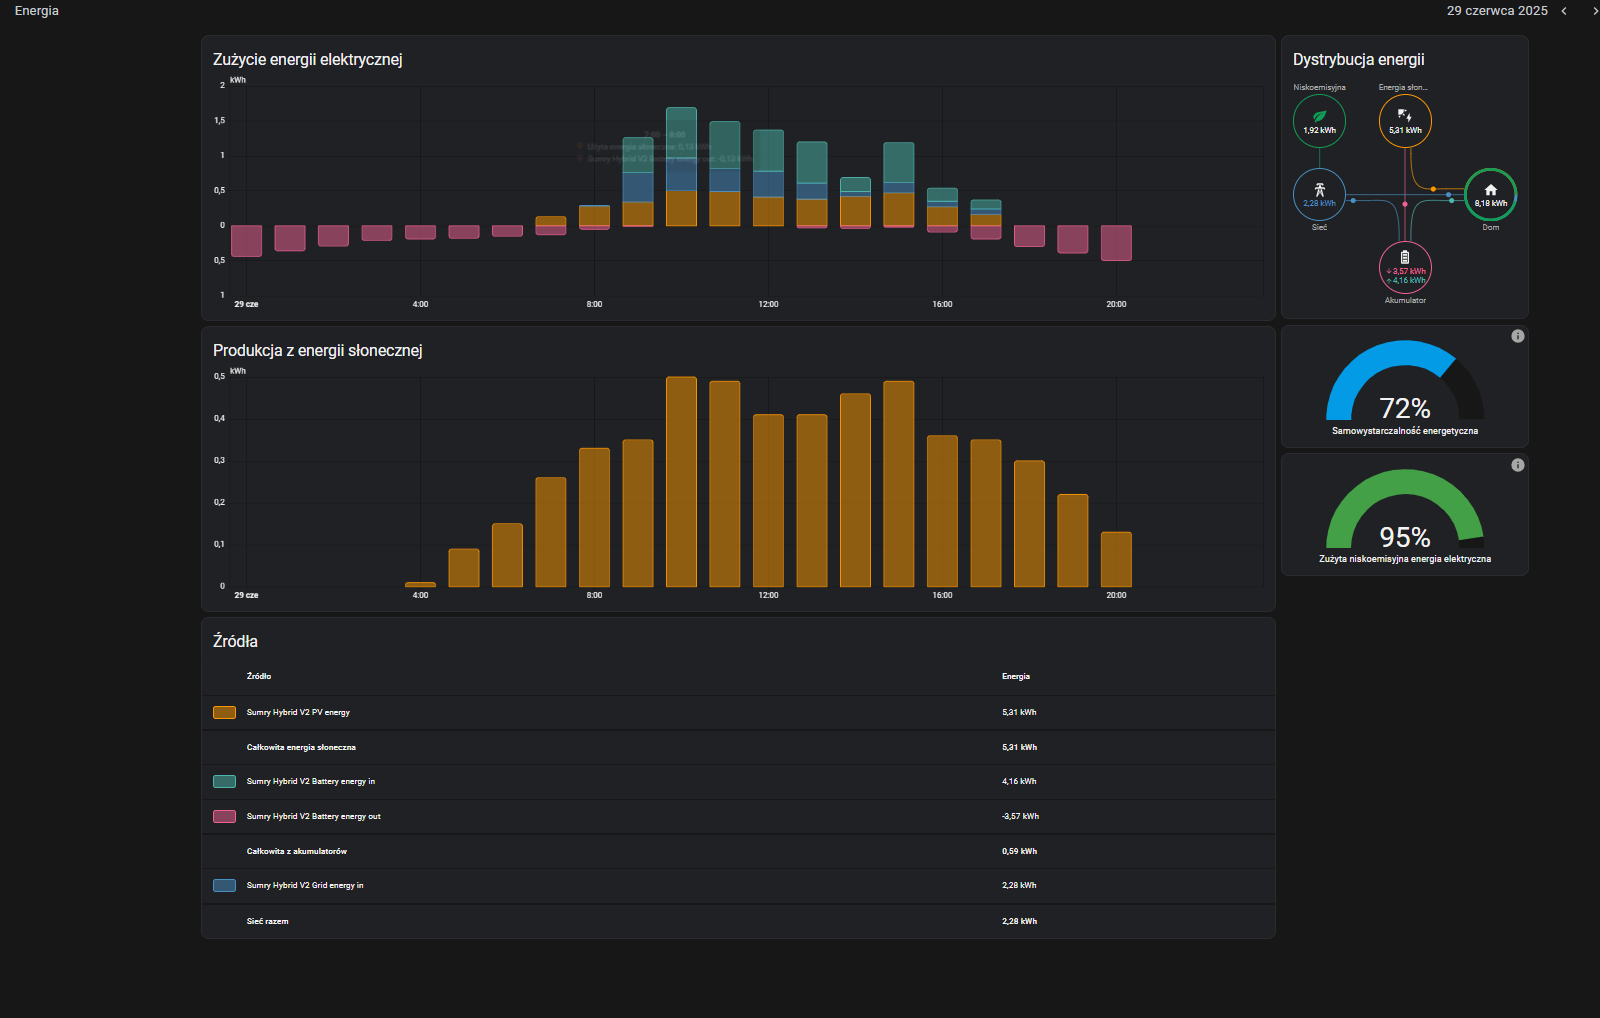Click the pink Battery energy out swatch
Screen dimensions: 1600x1018
pos(225,817)
